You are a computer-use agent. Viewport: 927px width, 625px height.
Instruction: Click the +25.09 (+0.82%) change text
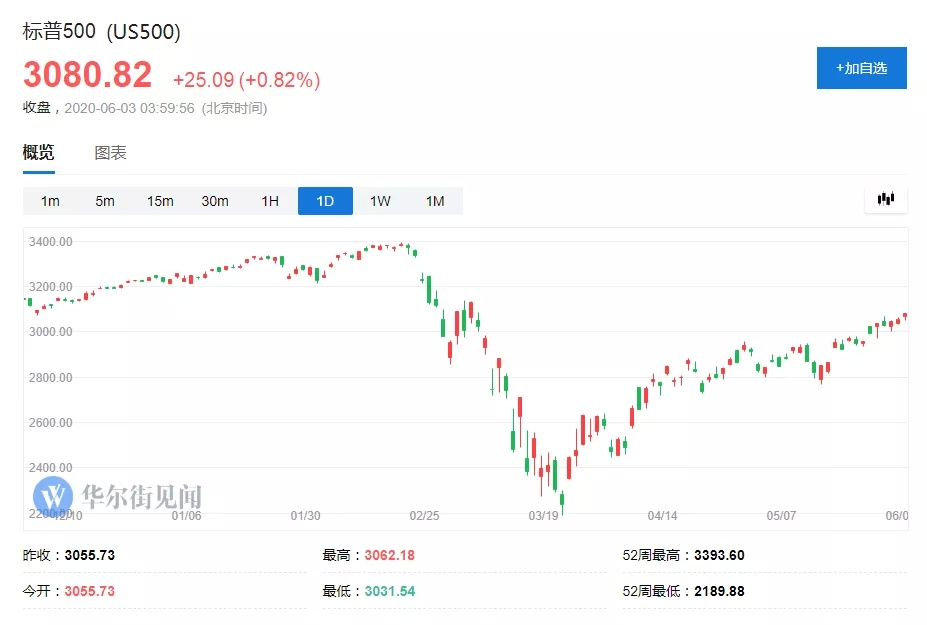click(247, 80)
